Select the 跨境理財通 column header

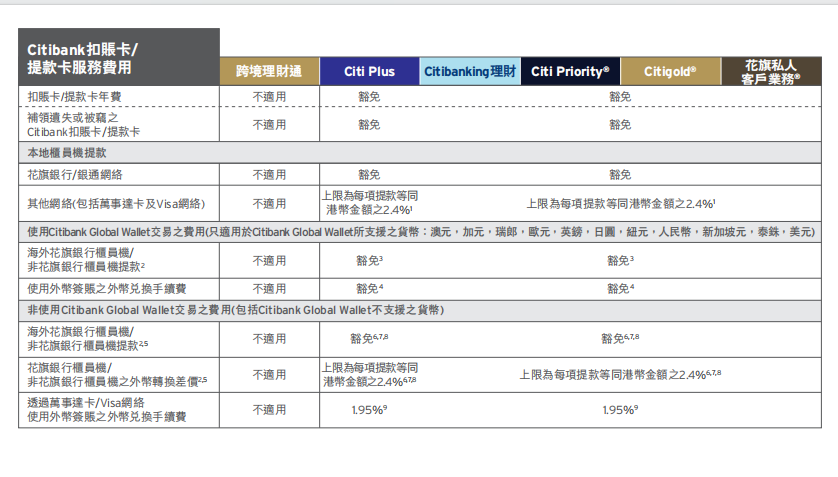pyautogui.click(x=269, y=72)
